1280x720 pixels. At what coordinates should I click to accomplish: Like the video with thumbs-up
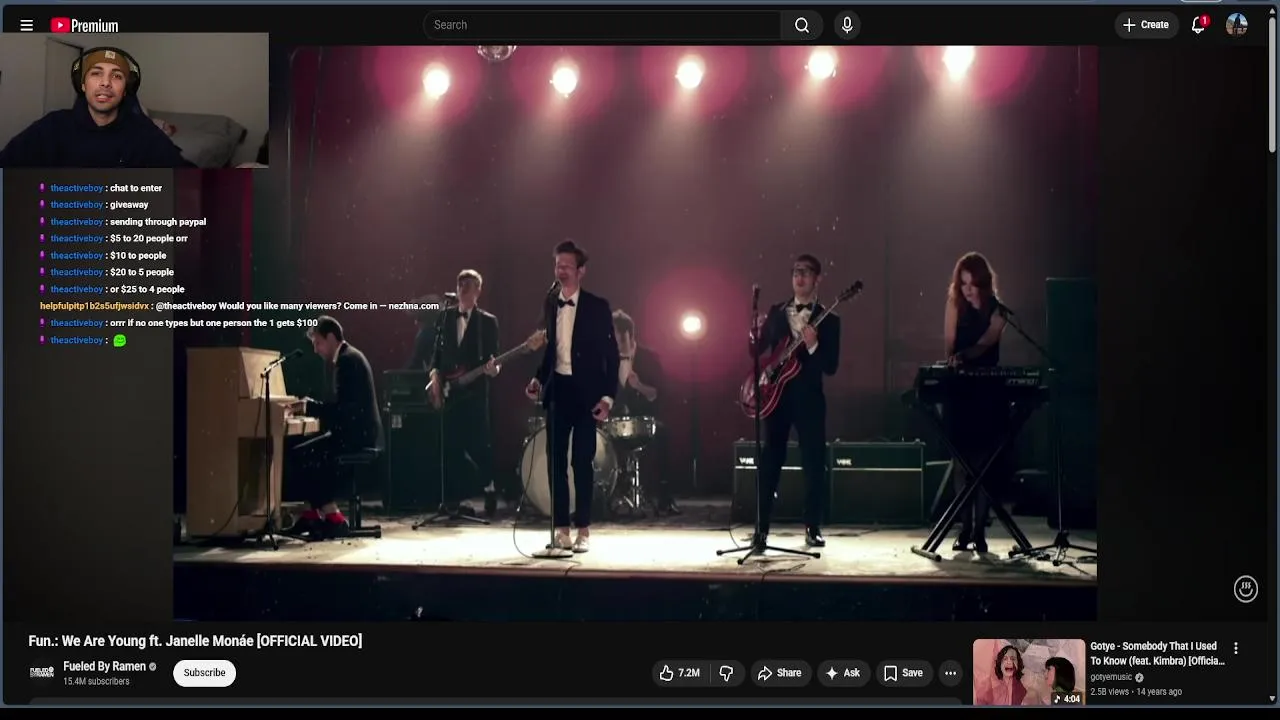pyautogui.click(x=679, y=673)
